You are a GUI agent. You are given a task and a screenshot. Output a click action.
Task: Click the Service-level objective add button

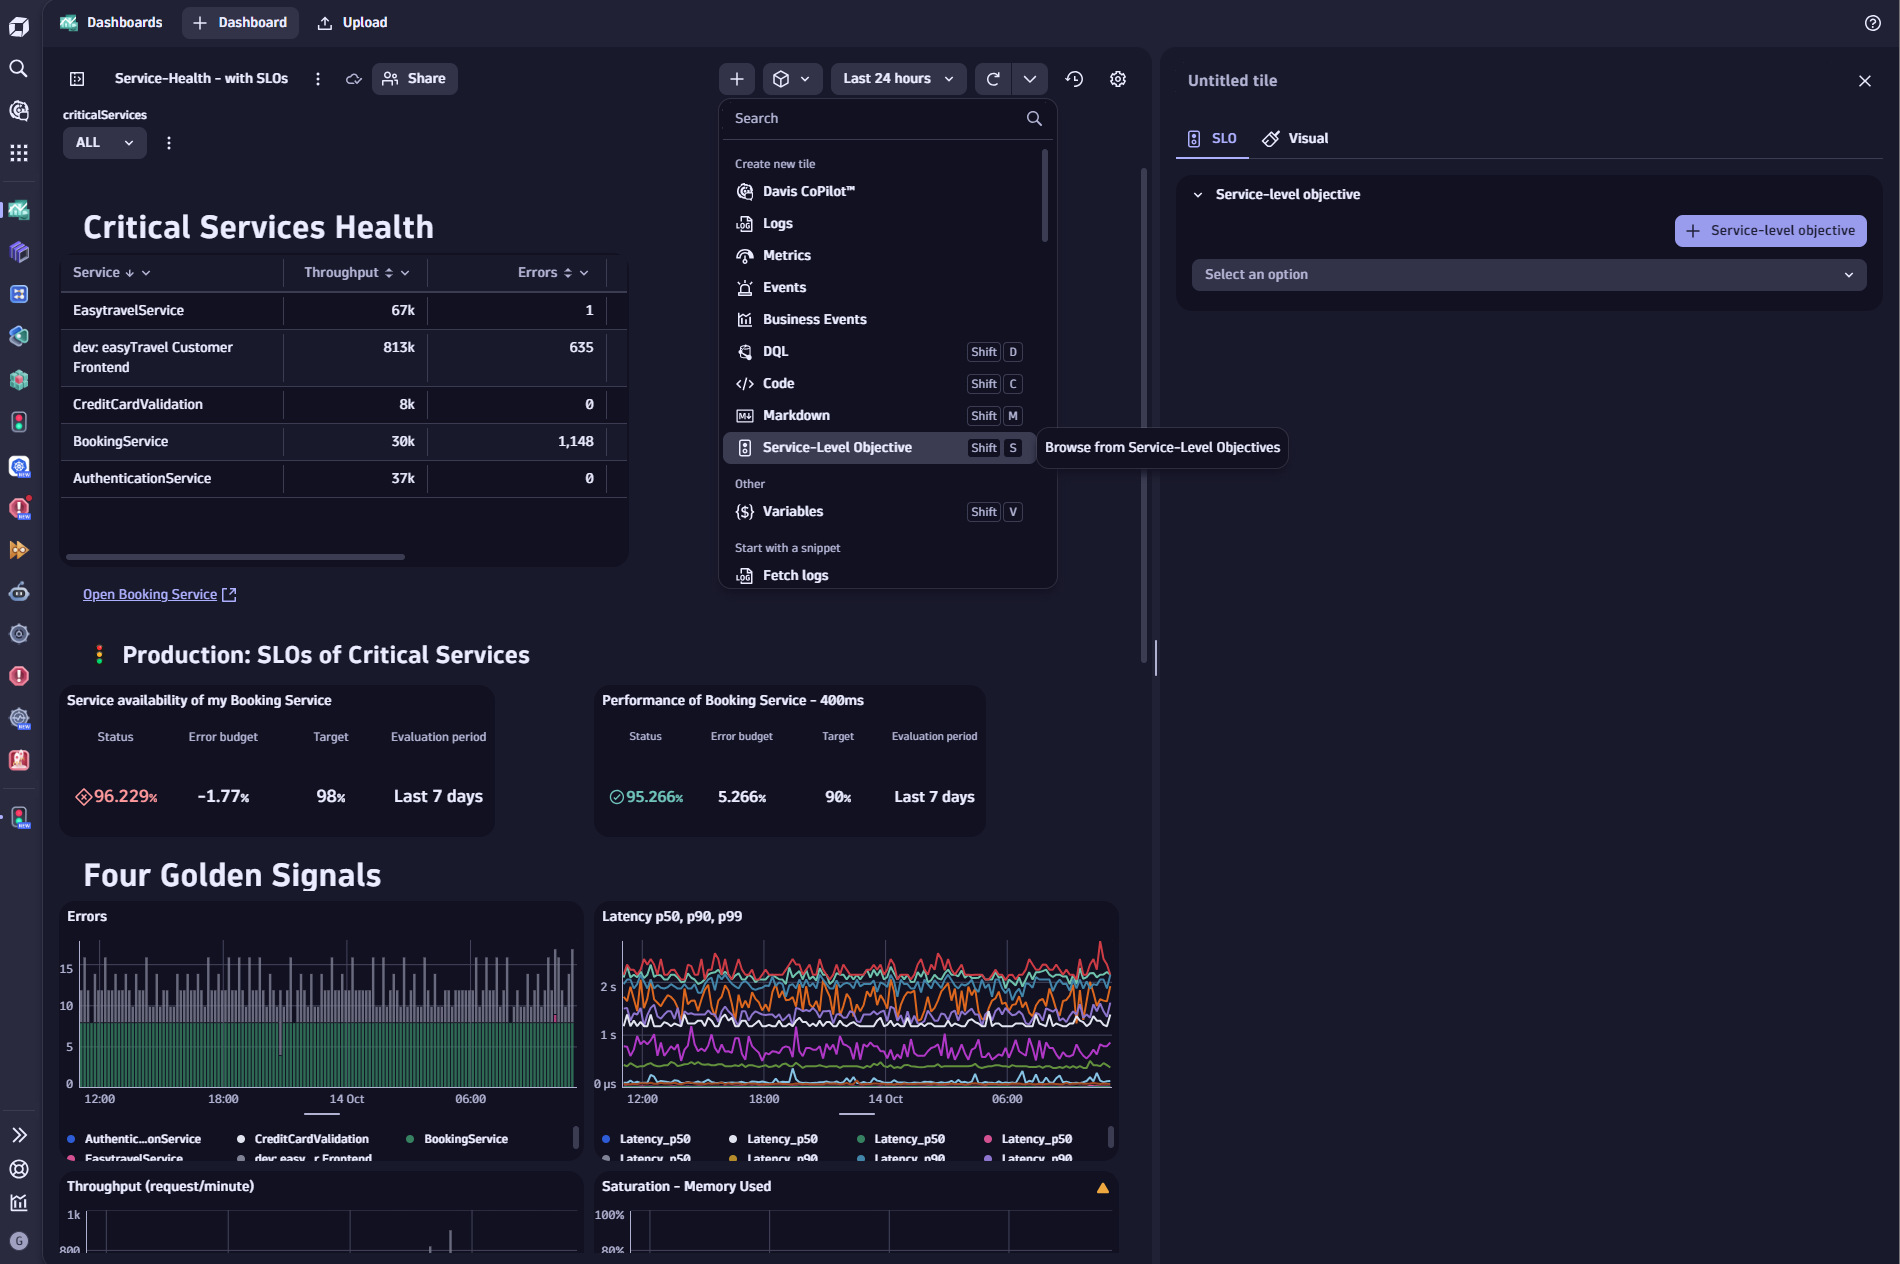click(x=1770, y=231)
